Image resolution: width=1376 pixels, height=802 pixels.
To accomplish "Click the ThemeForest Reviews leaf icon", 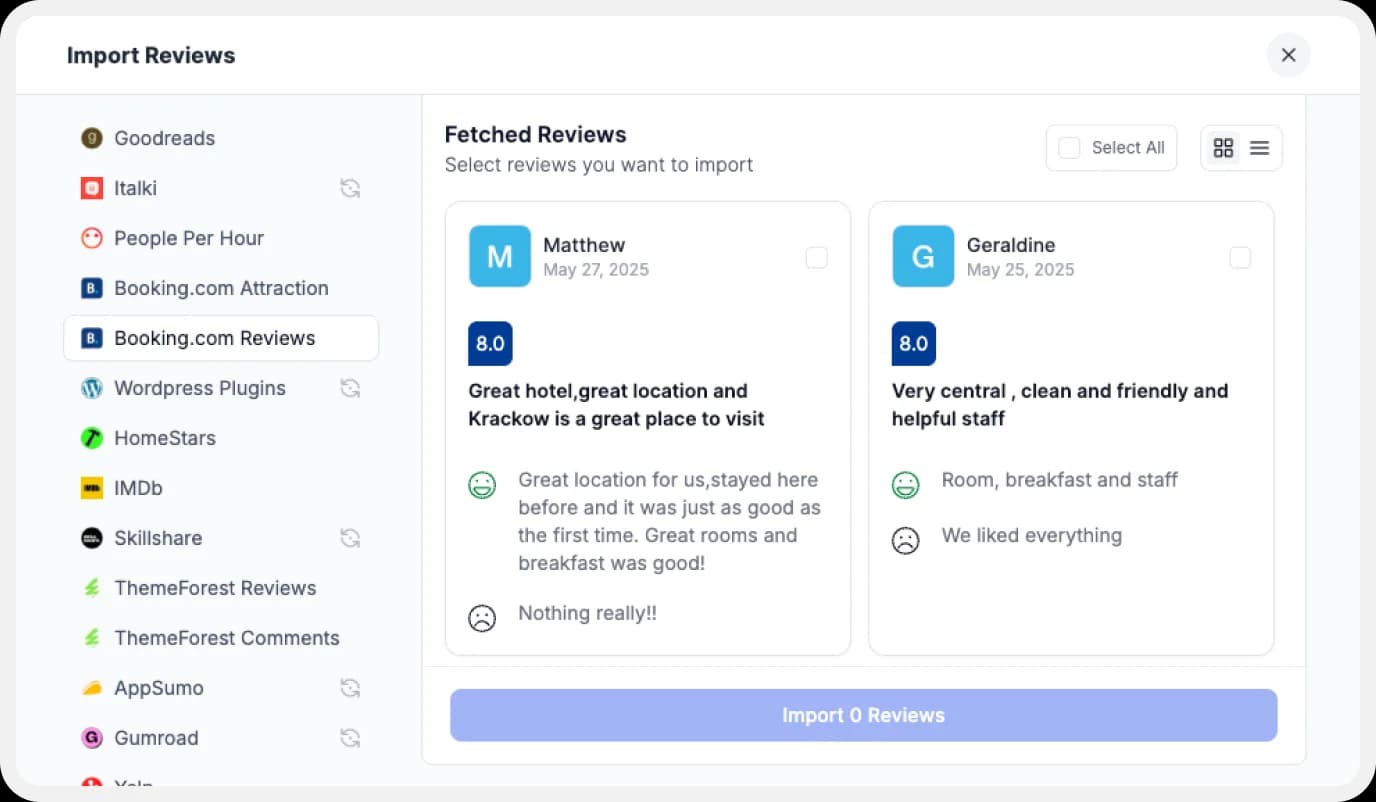I will [x=91, y=588].
